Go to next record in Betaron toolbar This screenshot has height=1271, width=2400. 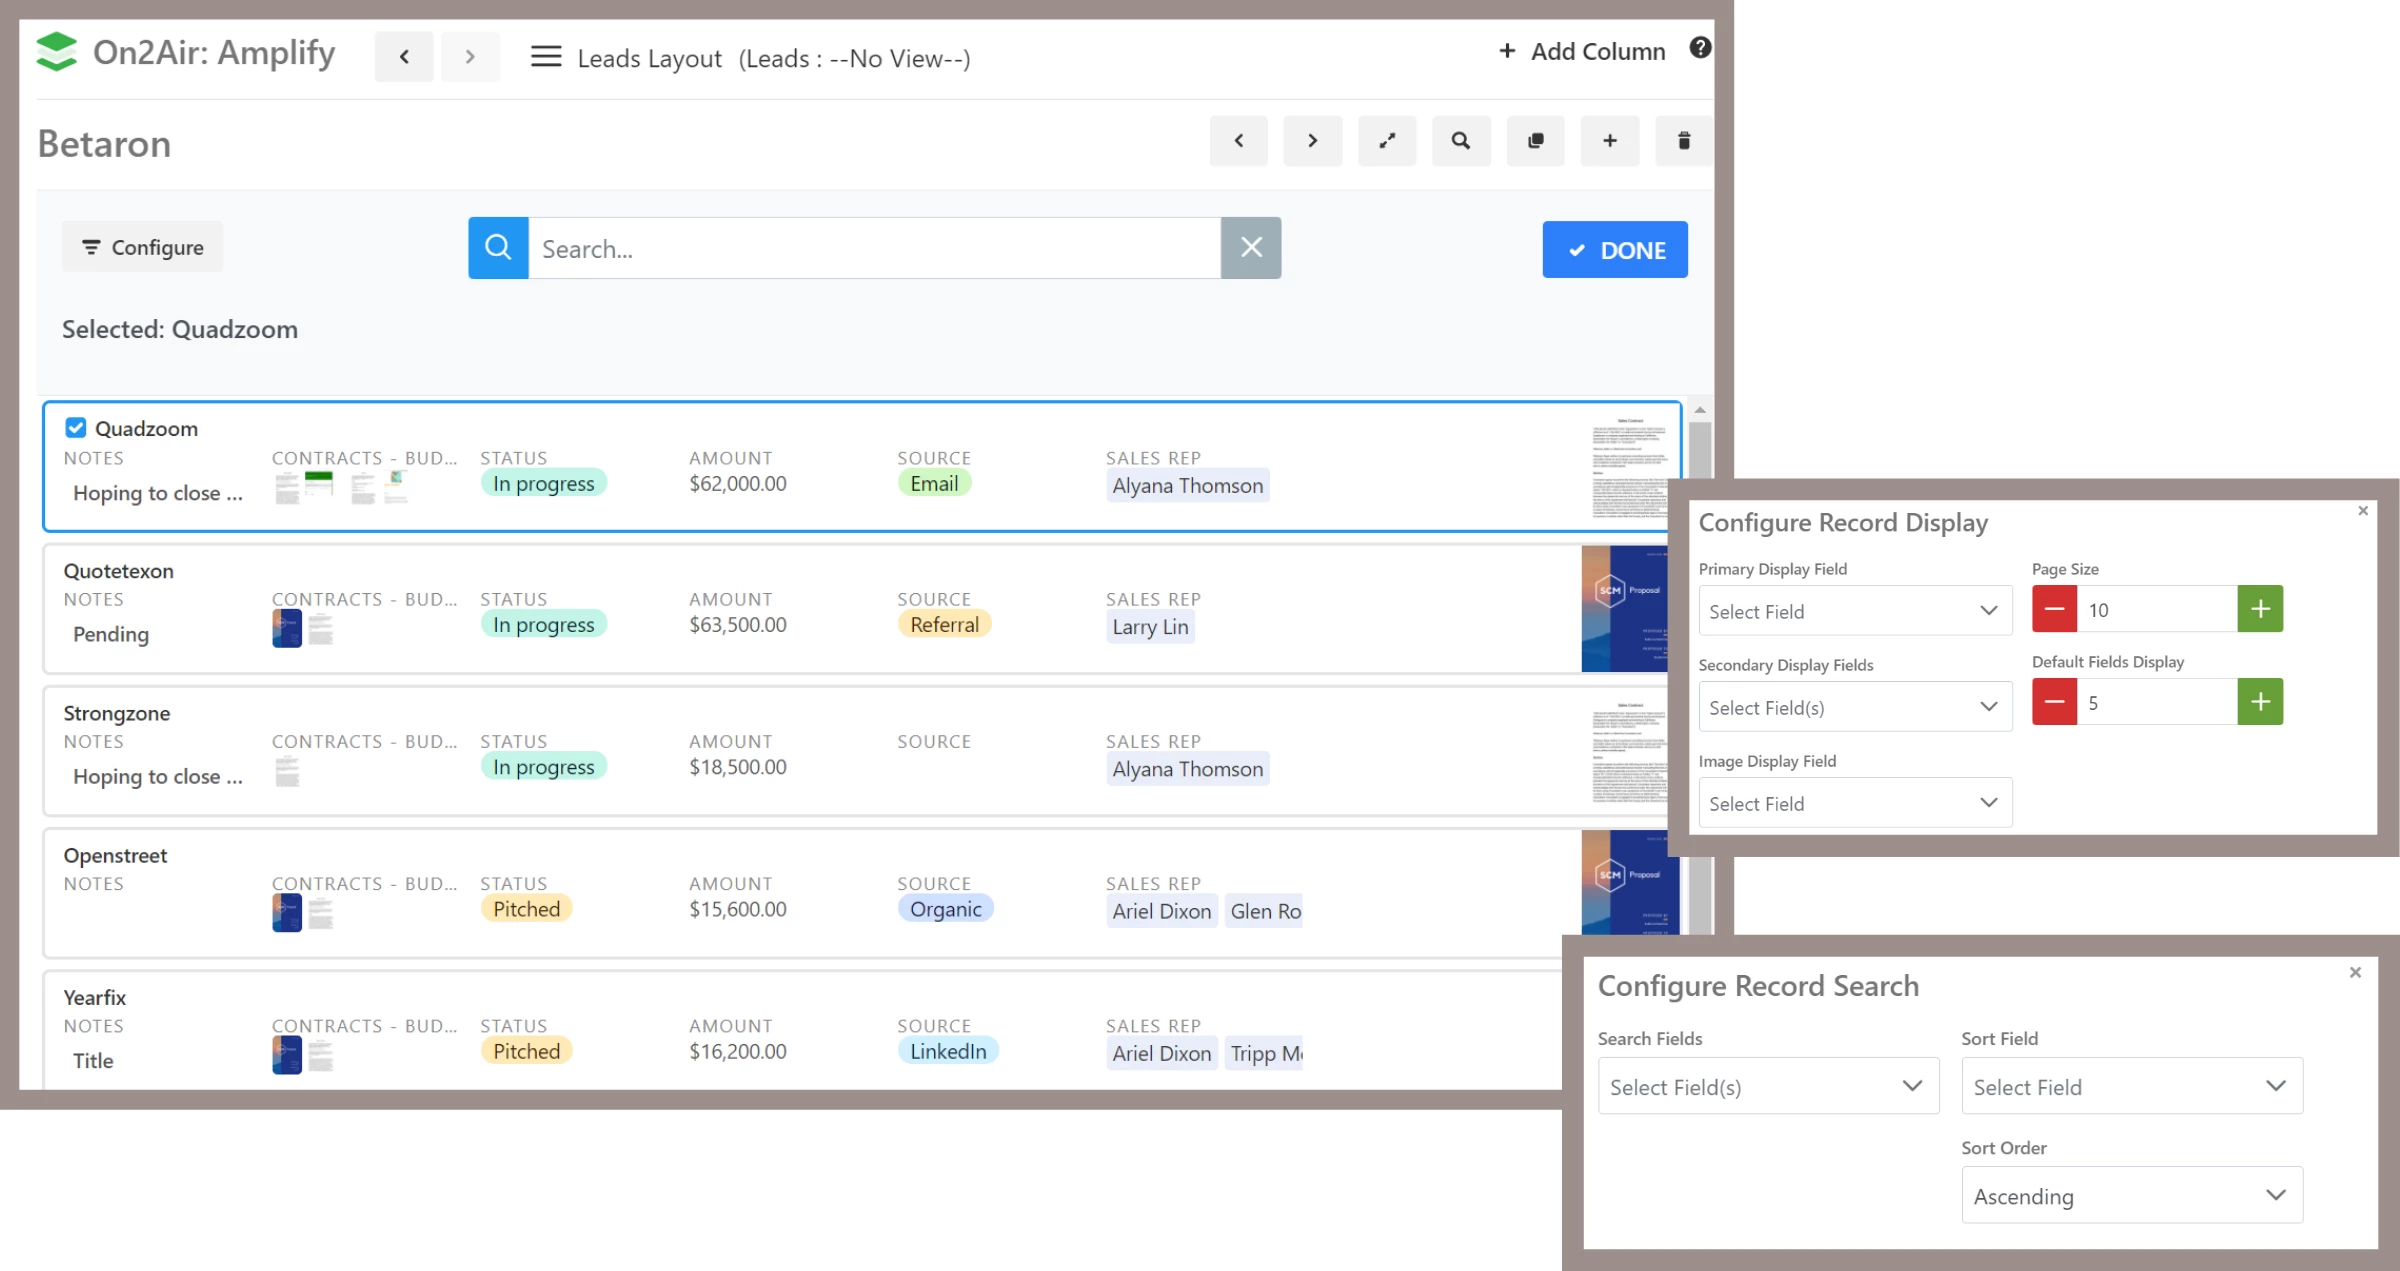(x=1312, y=141)
